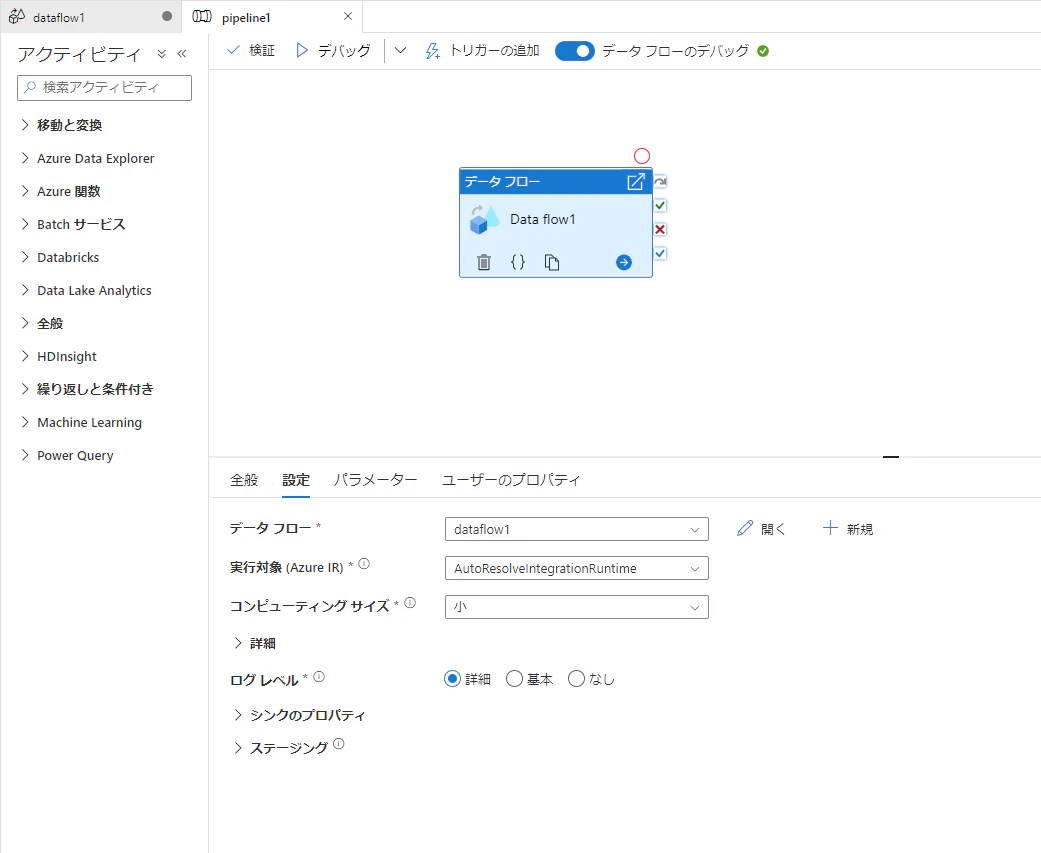Expand the シンクのプロパティ section
The image size is (1041, 853).
299,715
